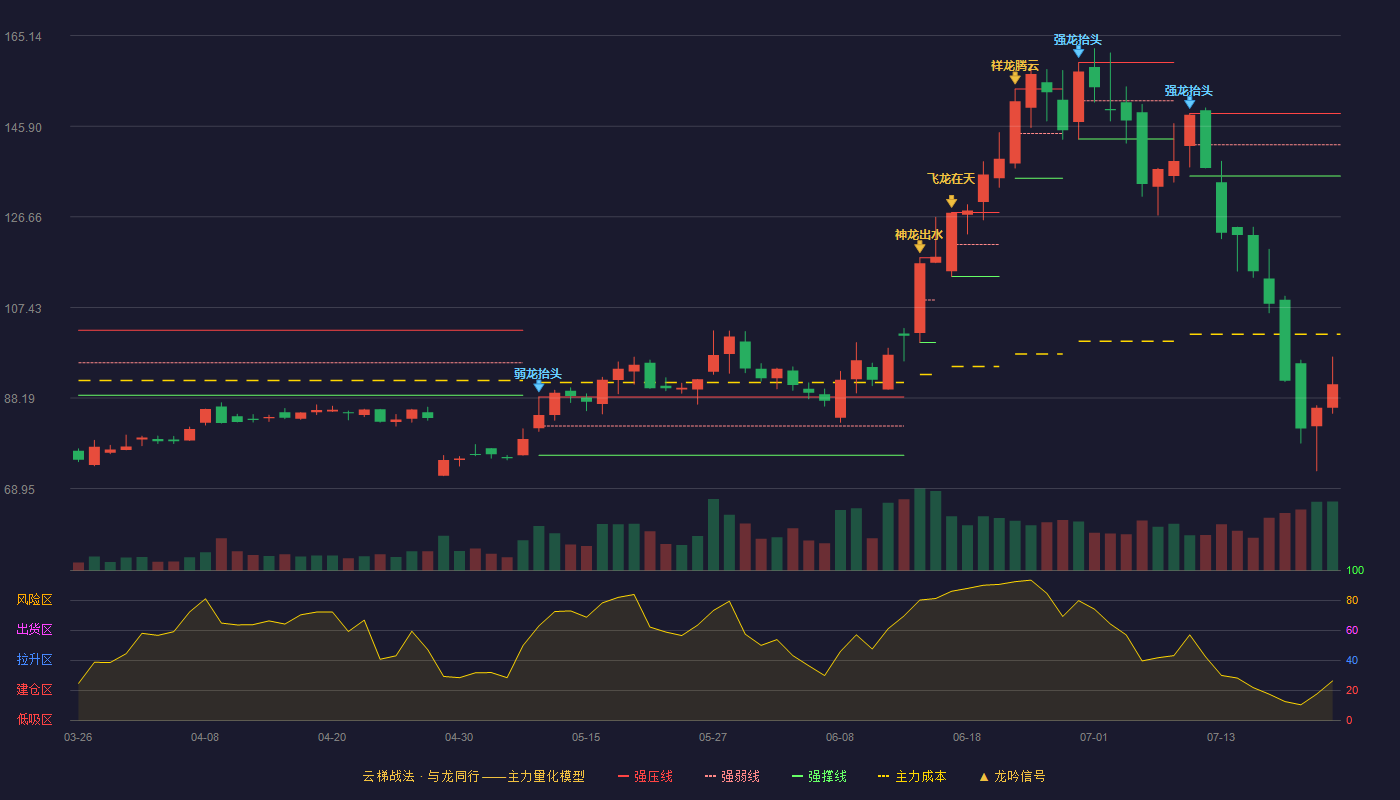
Task: Toggle the 强压线 legend entry
Action: tap(645, 776)
